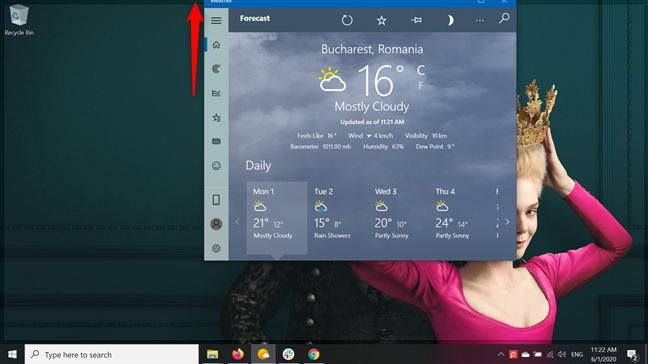
Task: Click the Bucharest, Romania location title
Action: 372,49
